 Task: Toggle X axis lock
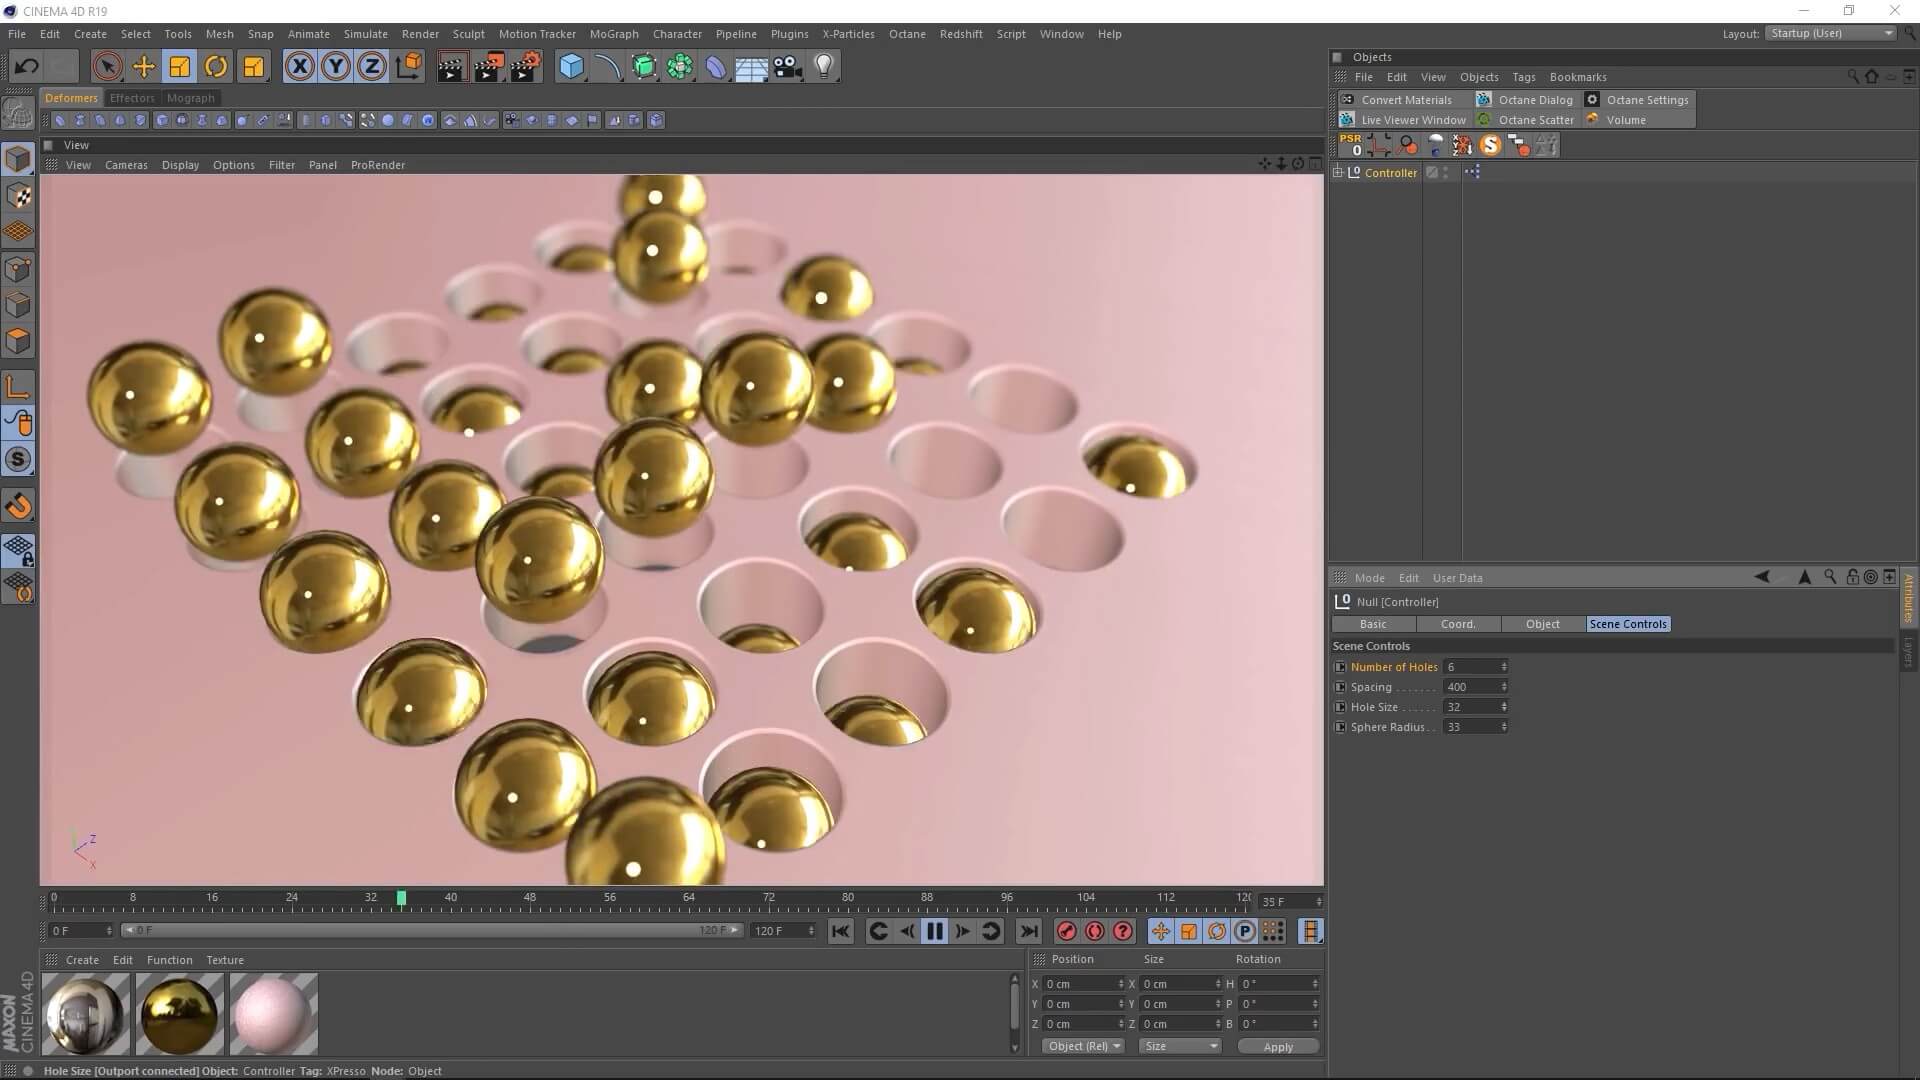299,67
